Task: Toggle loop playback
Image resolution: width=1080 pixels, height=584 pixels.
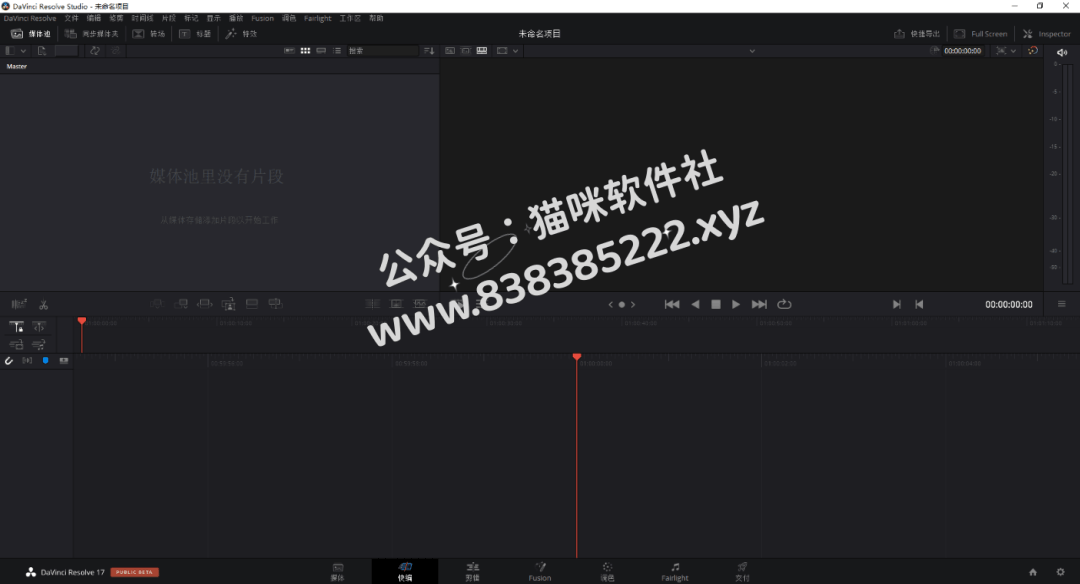Action: 784,304
